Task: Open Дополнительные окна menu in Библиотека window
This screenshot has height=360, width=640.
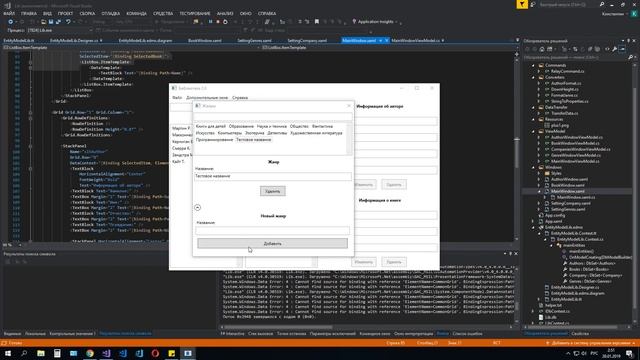Action: pos(207,98)
